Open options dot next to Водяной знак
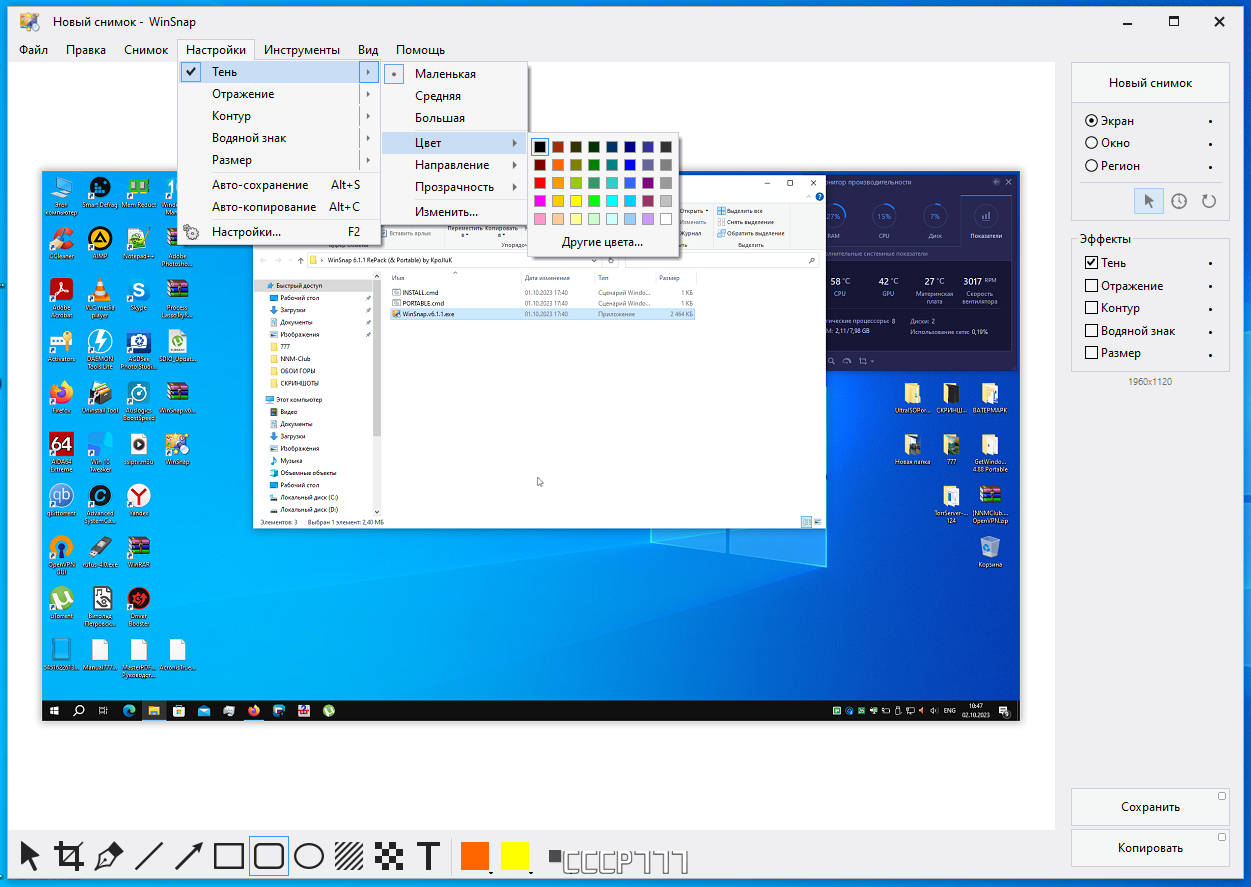 [1210, 332]
